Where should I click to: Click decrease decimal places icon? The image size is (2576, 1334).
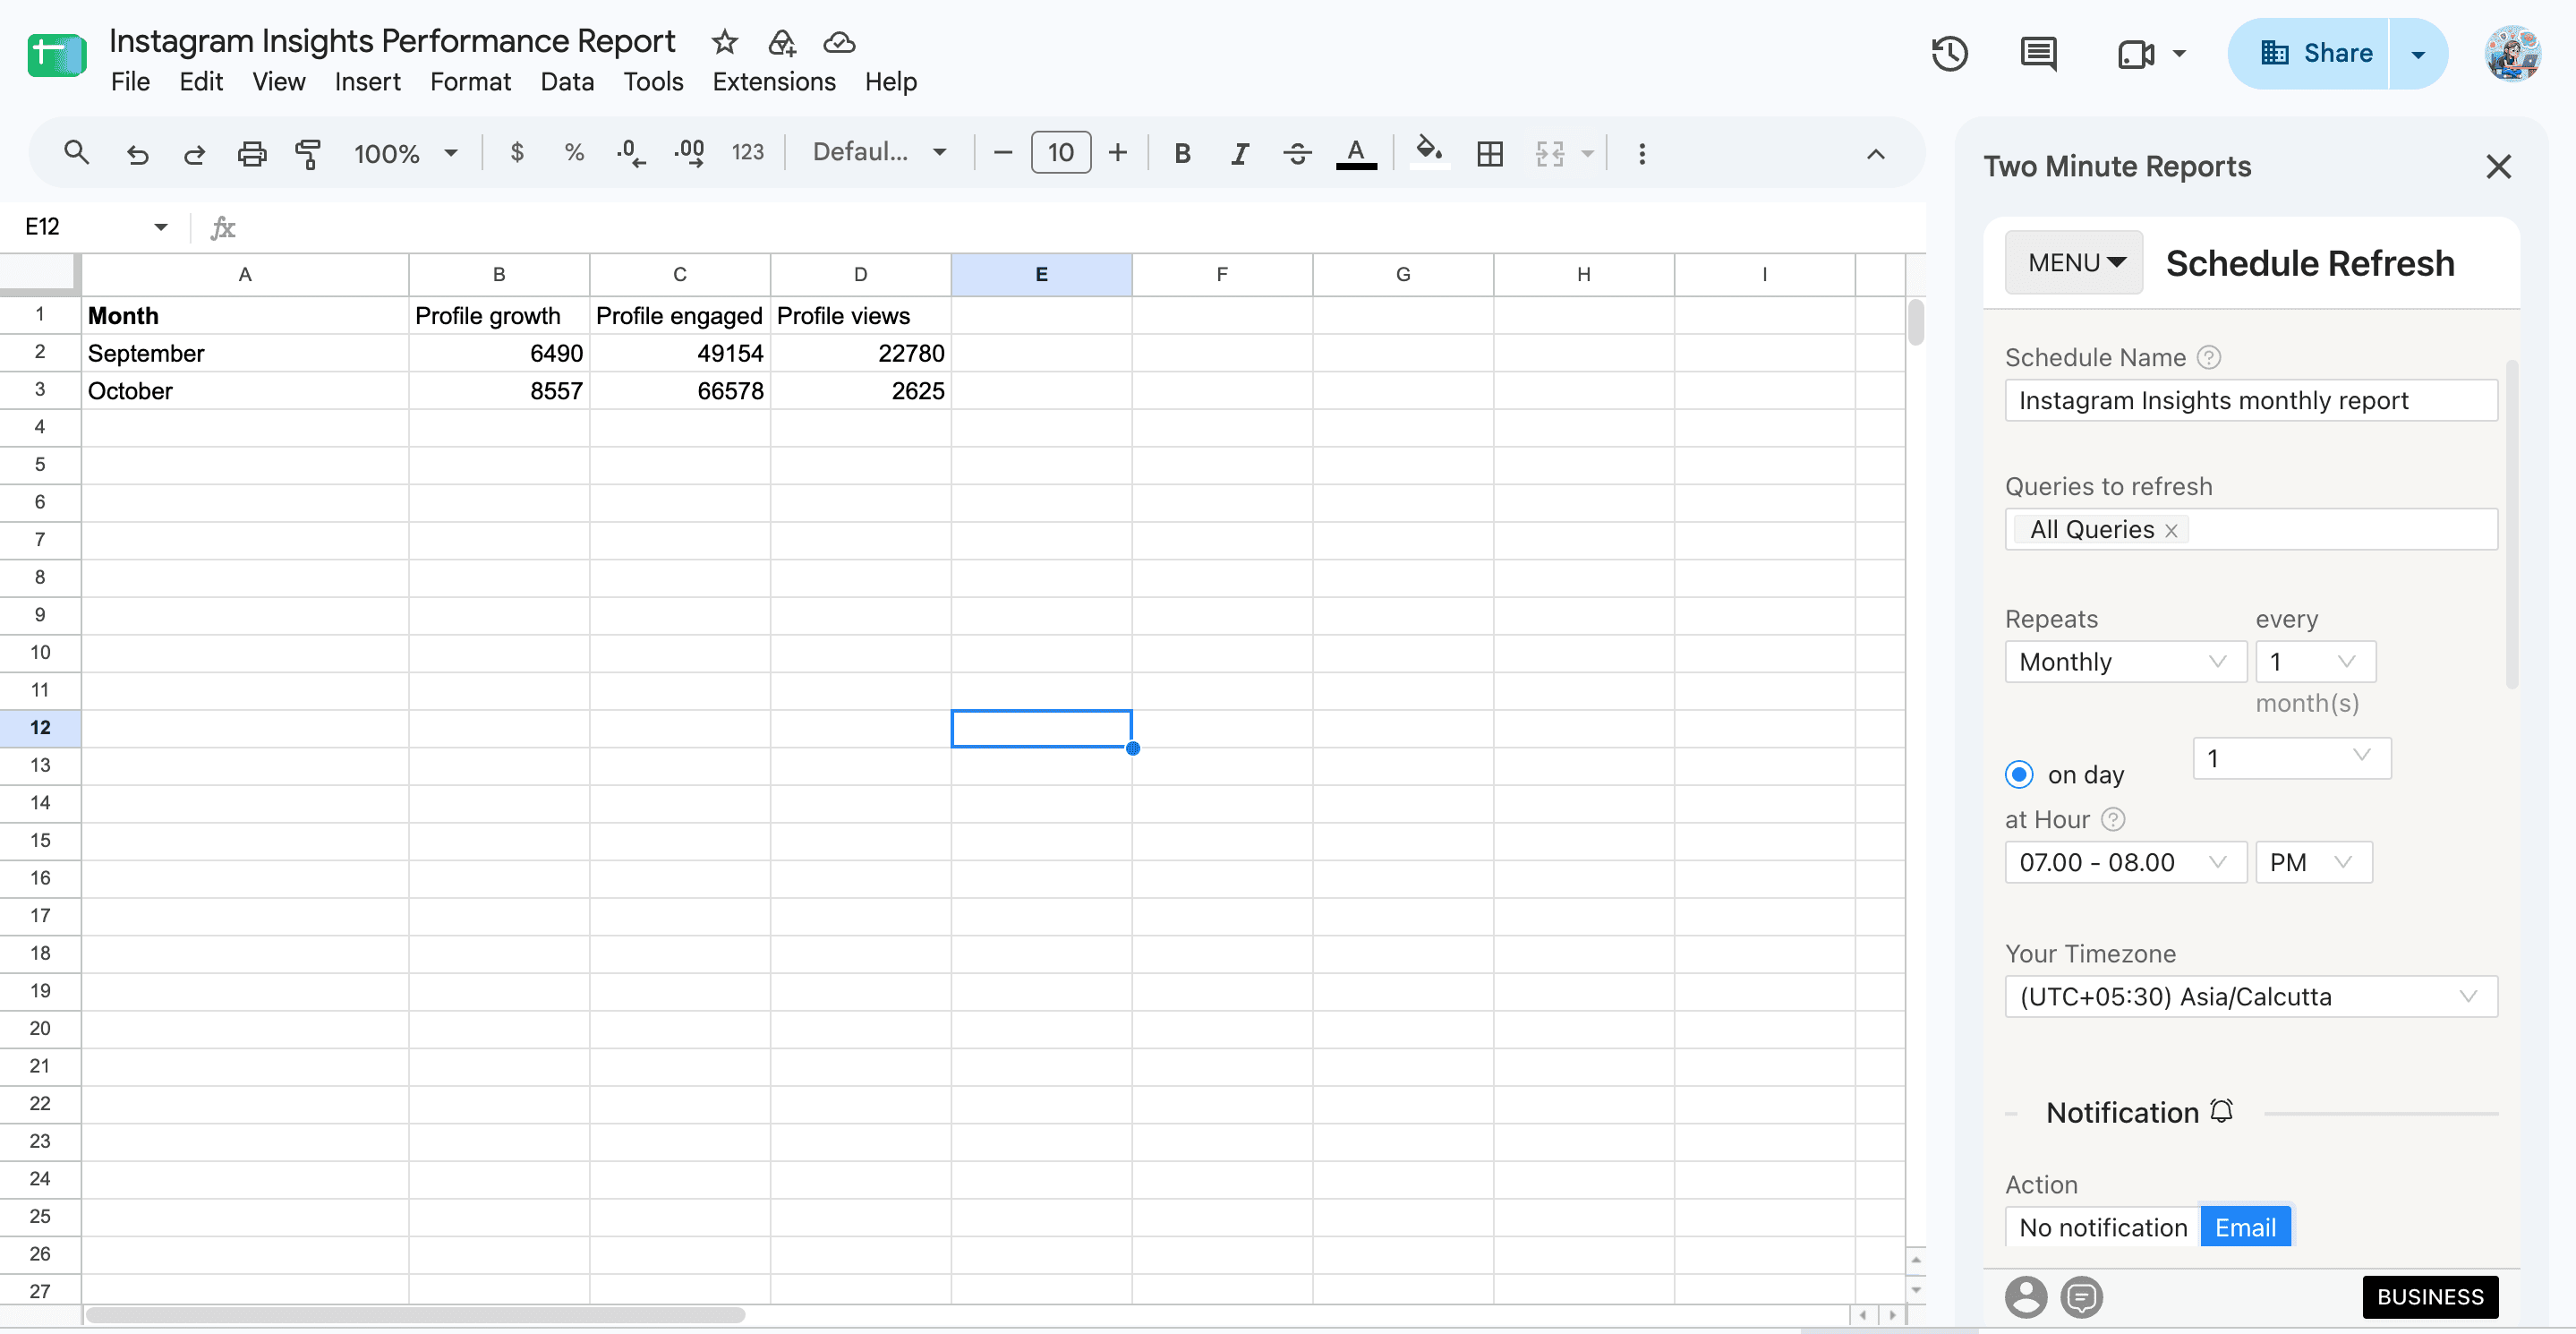630,153
